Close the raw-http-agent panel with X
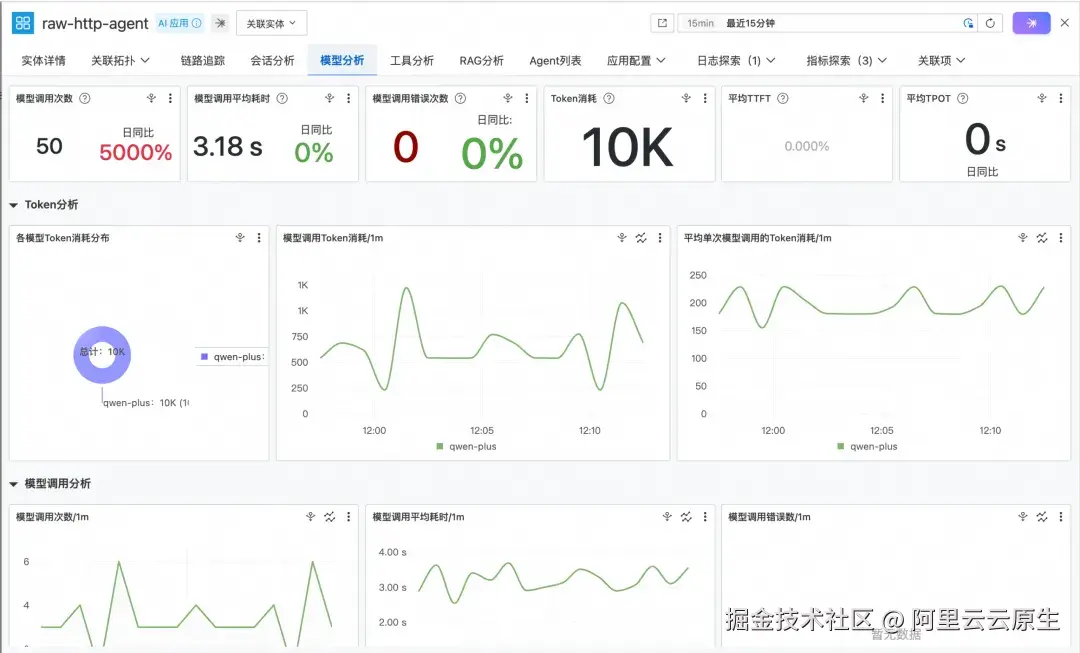 (x=1064, y=23)
